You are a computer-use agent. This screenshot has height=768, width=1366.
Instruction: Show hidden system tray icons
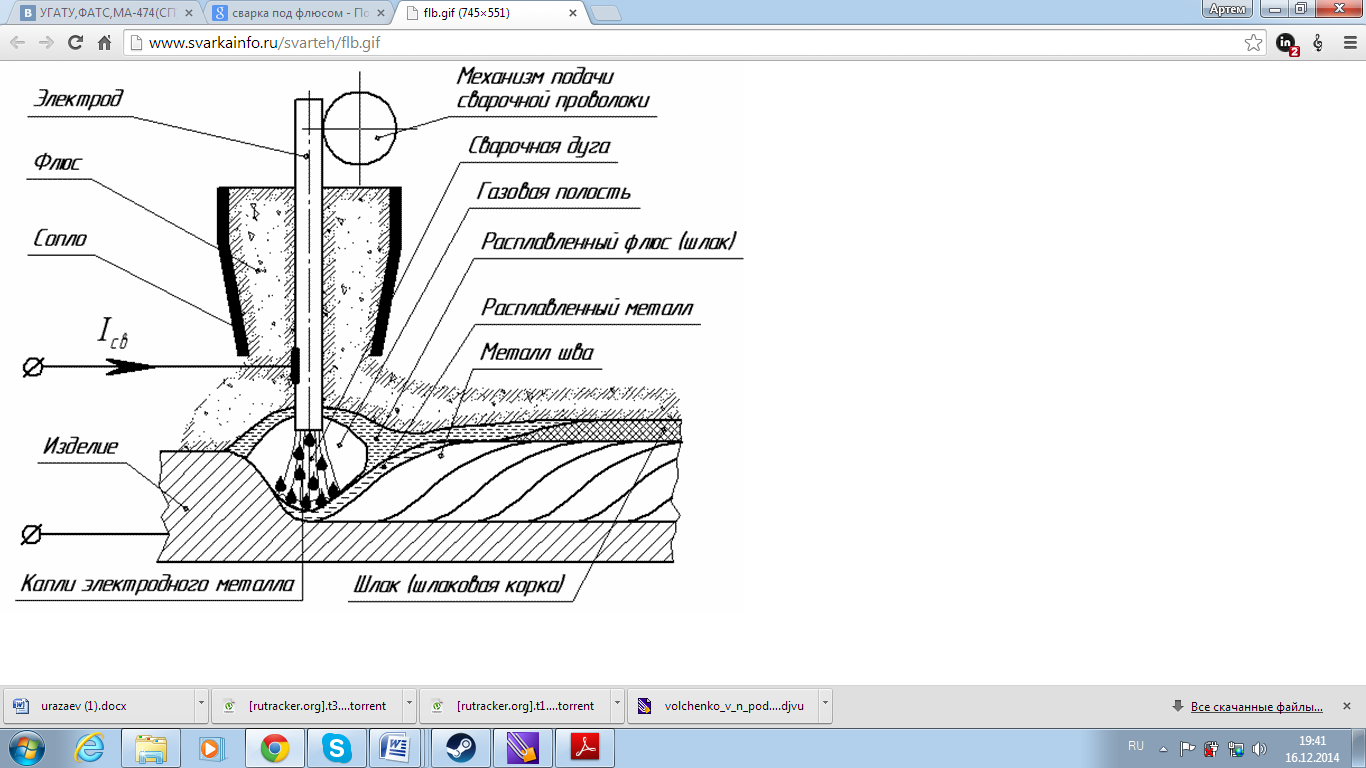pos(1162,747)
